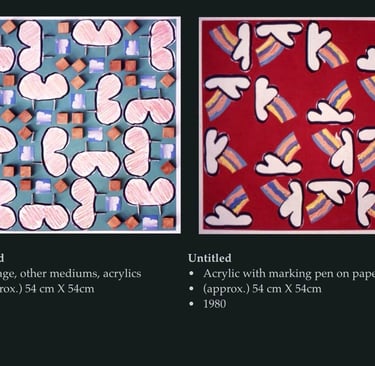
Task: Click the rainbow stripe in the red artwork's top-left corner
Action: tap(224, 39)
